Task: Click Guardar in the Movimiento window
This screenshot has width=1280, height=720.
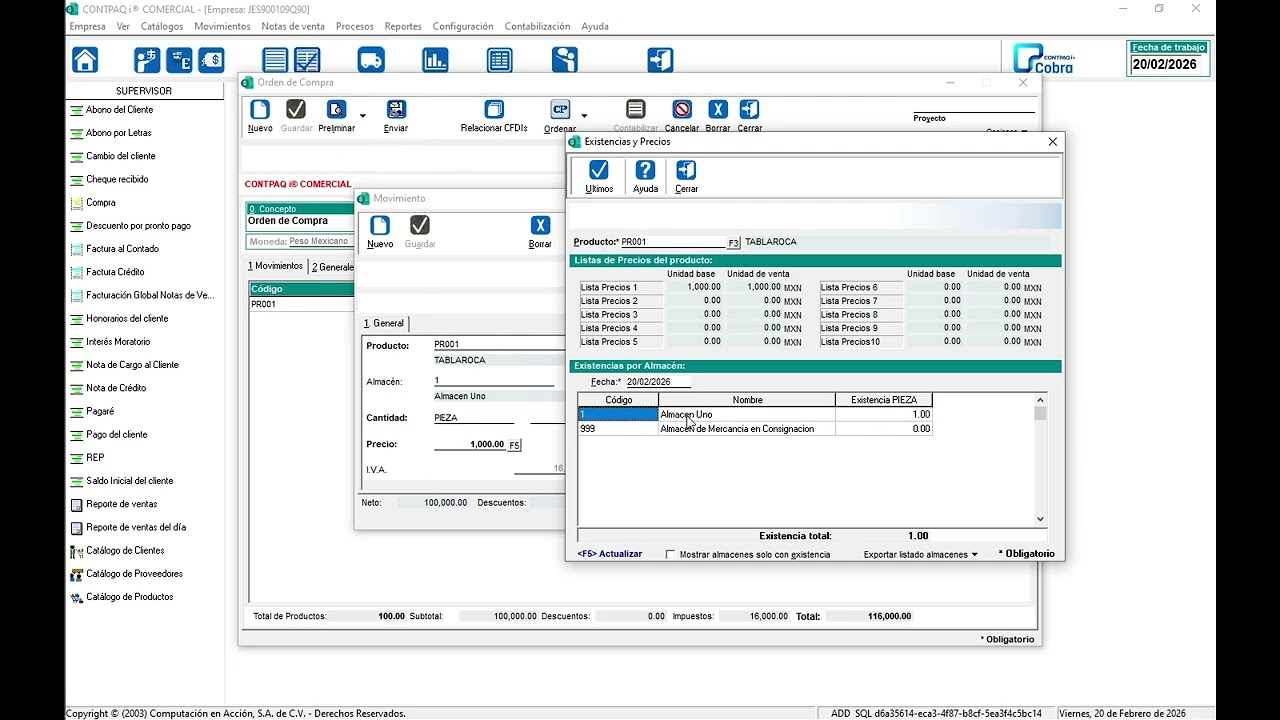Action: point(420,232)
